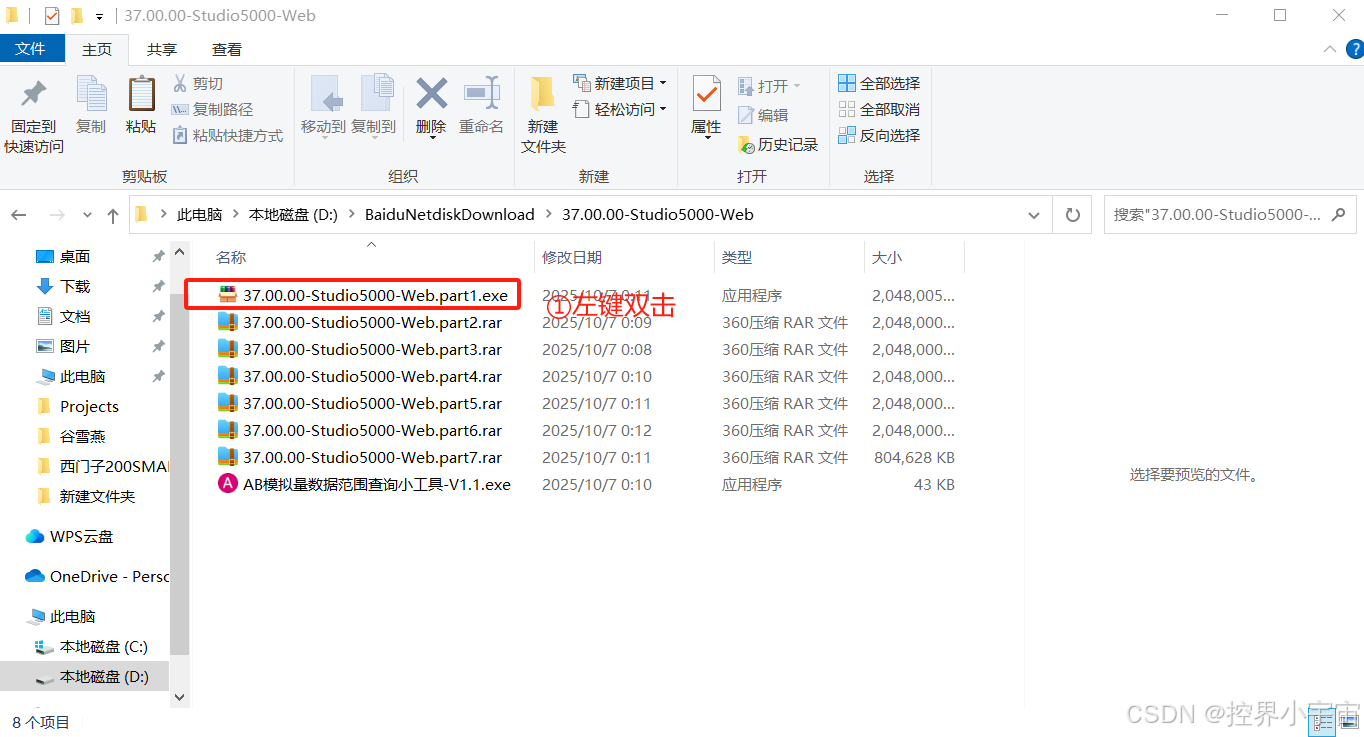The width and height of the screenshot is (1364, 737).
Task: Click the Rename icon
Action: pyautogui.click(x=481, y=94)
